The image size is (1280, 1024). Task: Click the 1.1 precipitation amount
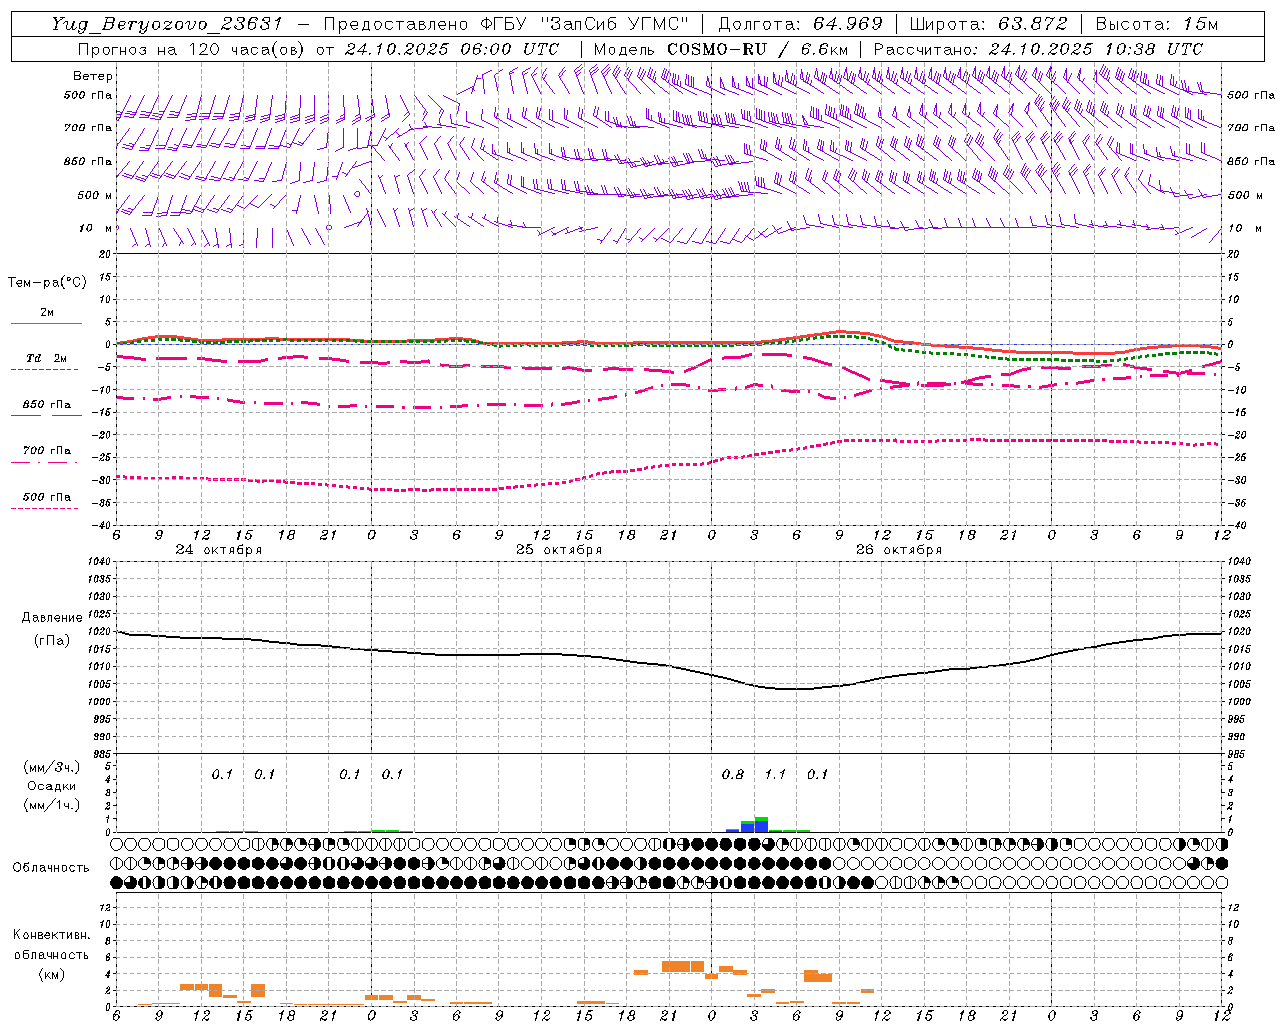tap(775, 774)
